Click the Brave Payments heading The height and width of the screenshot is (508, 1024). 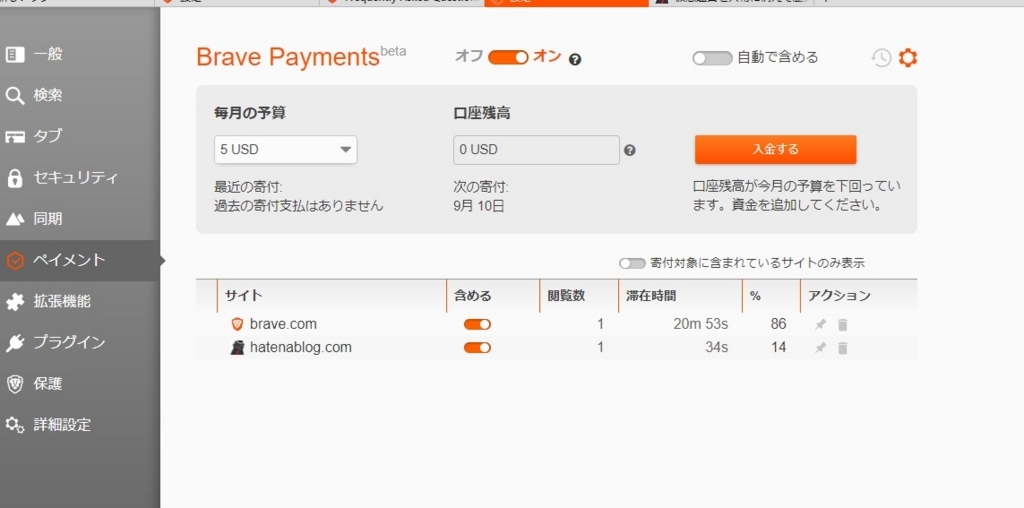pos(287,57)
